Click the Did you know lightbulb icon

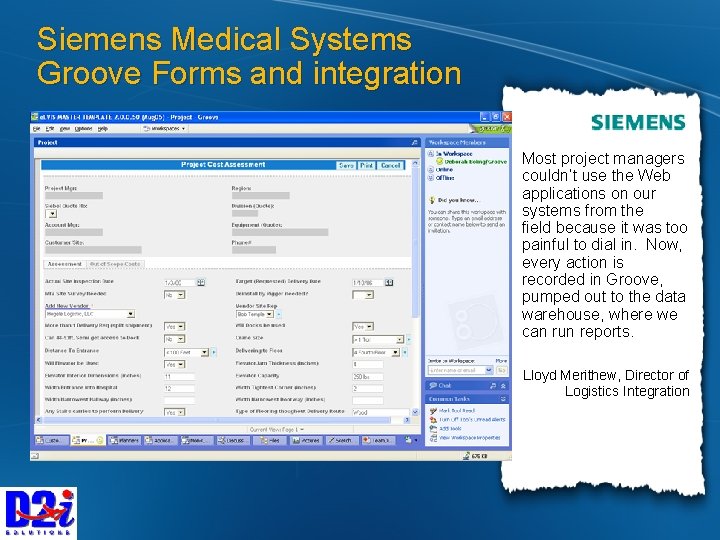click(x=432, y=200)
